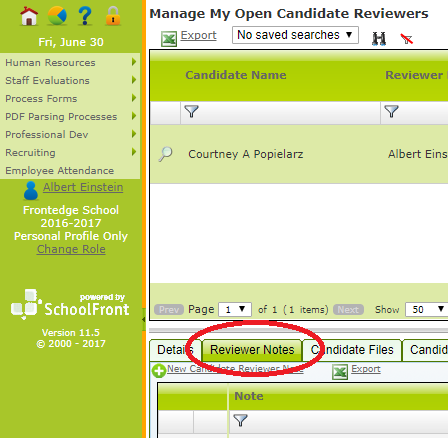View Courtney A Popielarz with the magnifier icon
The image size is (448, 438).
click(165, 154)
